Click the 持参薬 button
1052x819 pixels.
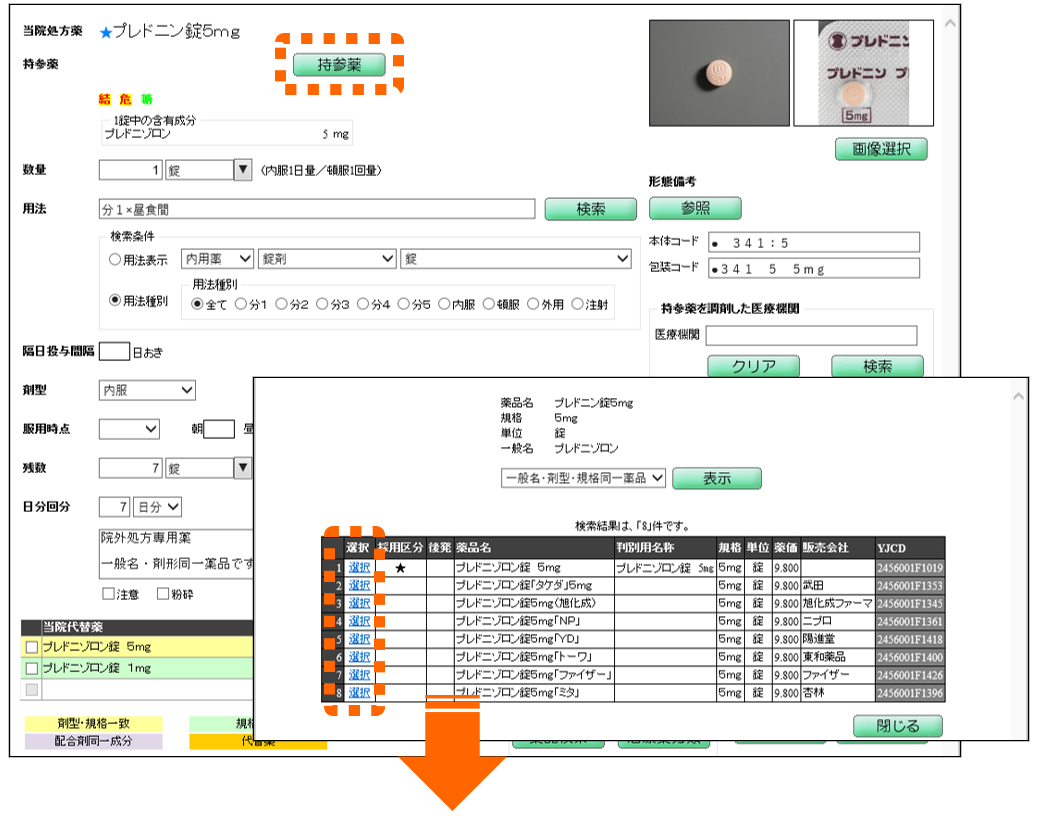coord(339,65)
